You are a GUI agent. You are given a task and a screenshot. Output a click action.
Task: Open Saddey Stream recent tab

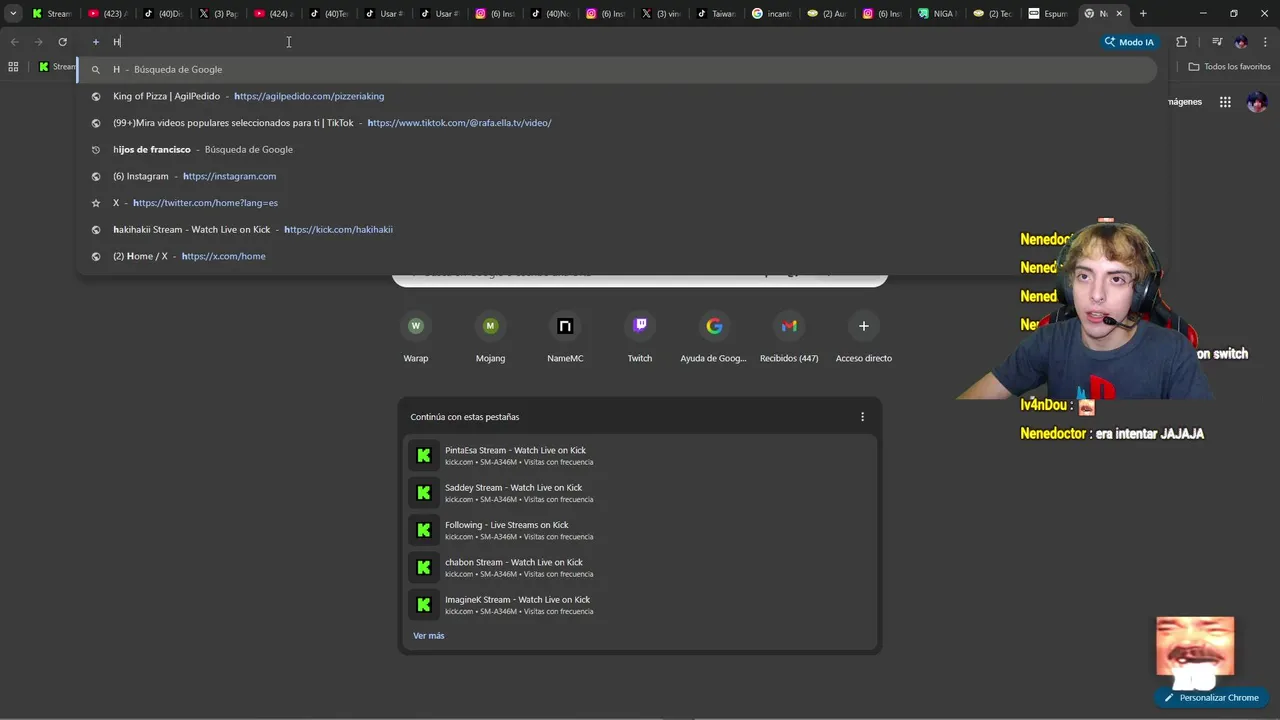pyautogui.click(x=640, y=493)
